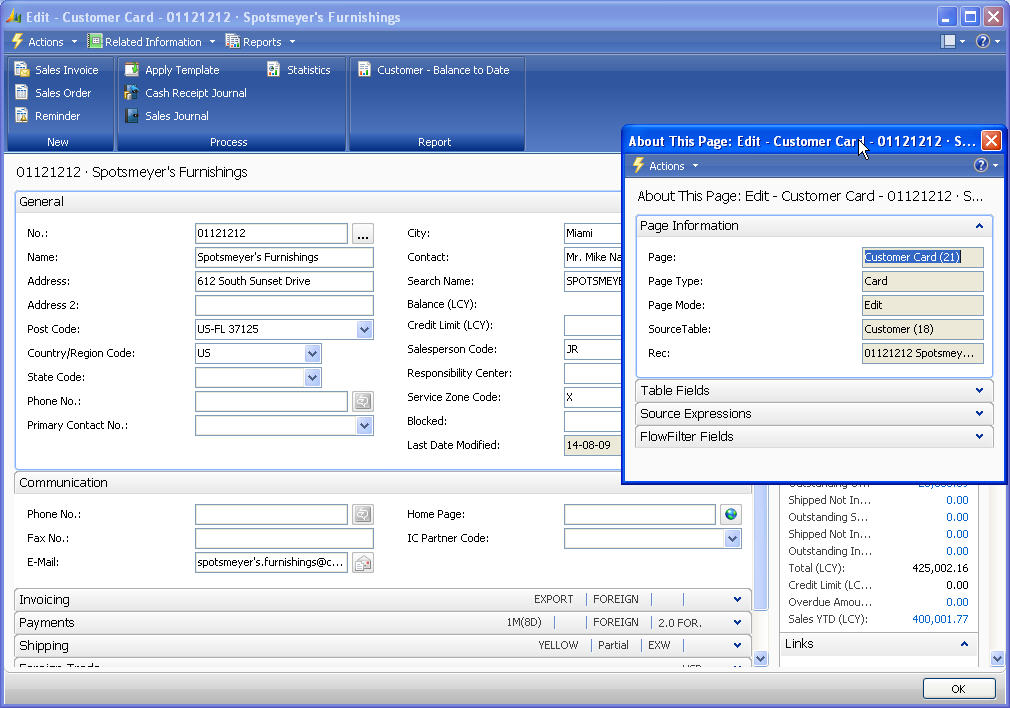1010x708 pixels.
Task: Click the customize layout icon in main window
Action: [948, 41]
